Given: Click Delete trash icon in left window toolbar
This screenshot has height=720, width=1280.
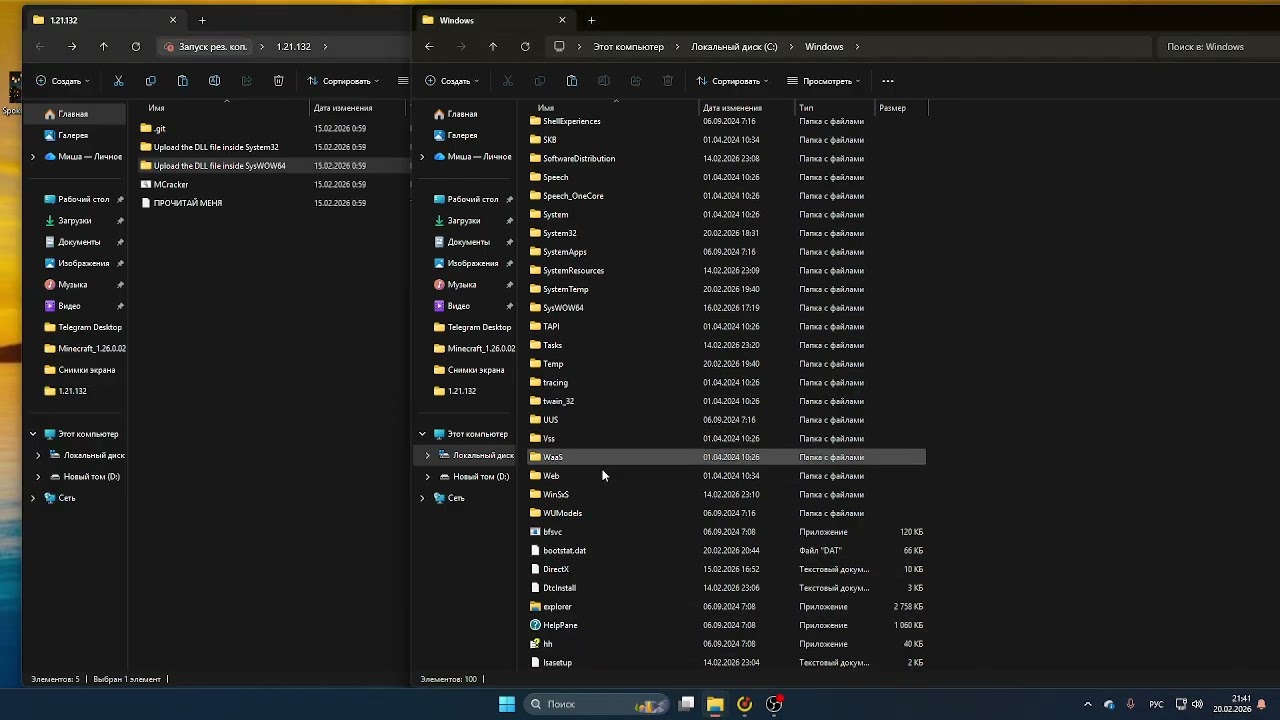Looking at the screenshot, I should [278, 81].
